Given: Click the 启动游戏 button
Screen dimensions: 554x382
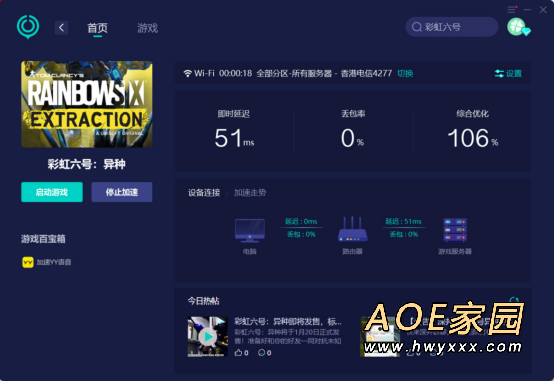Looking at the screenshot, I should [52, 192].
